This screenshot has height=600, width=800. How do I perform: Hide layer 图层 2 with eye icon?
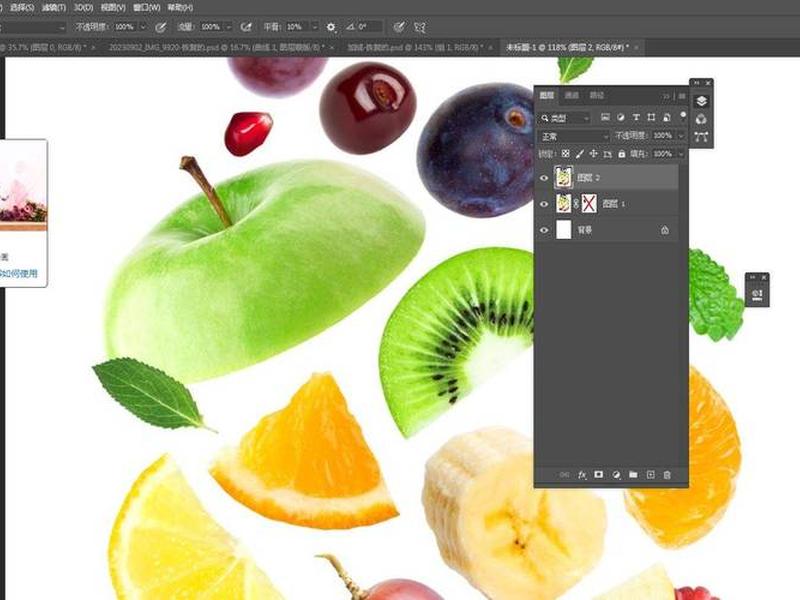point(544,178)
